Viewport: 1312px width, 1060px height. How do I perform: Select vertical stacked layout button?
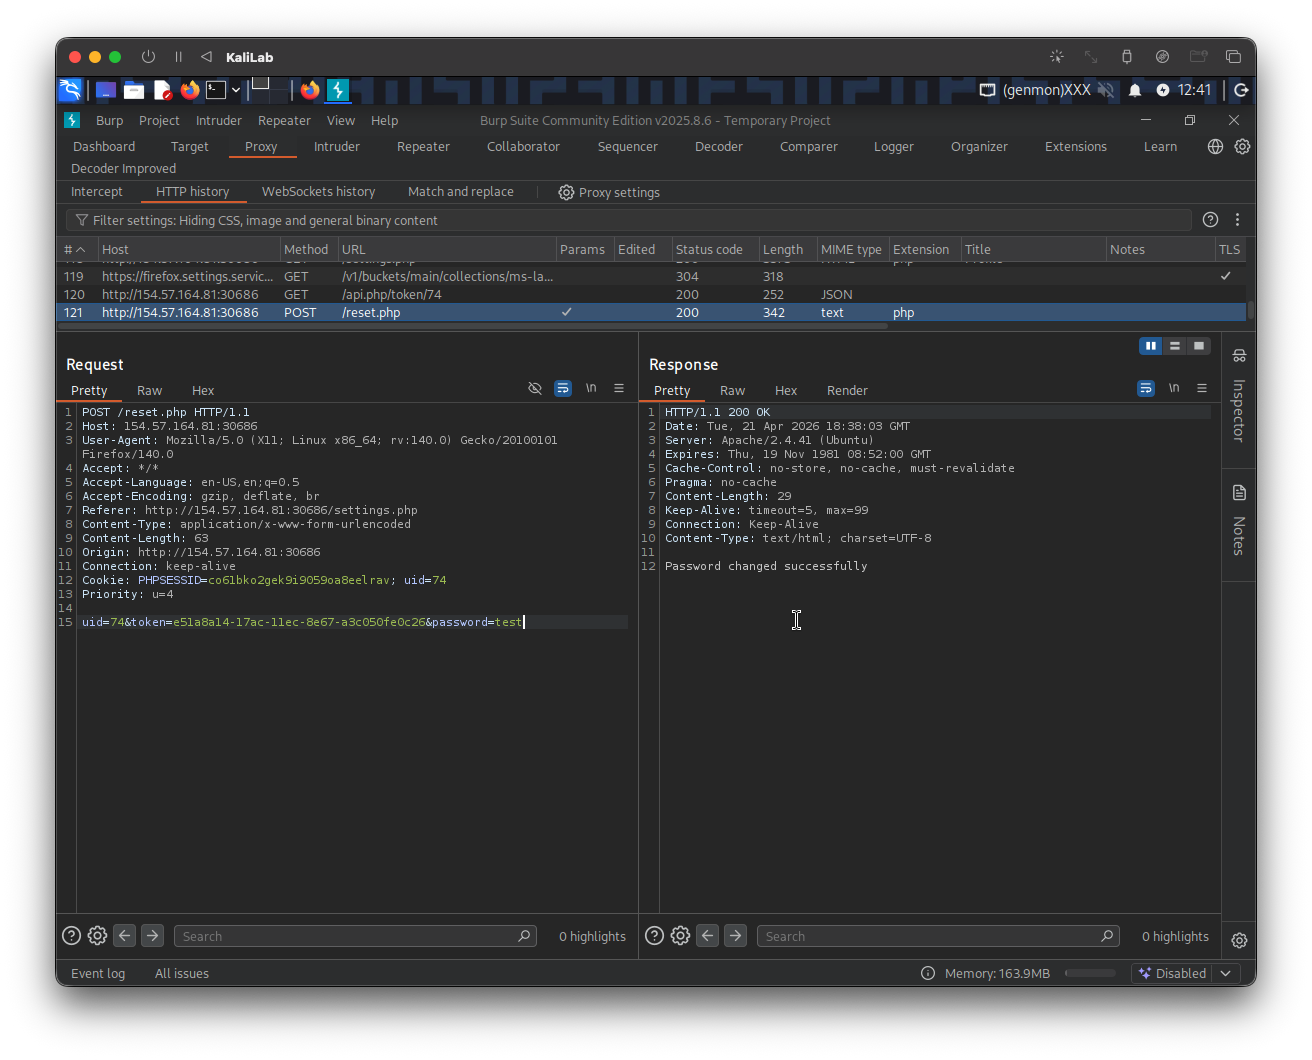pyautogui.click(x=1175, y=346)
